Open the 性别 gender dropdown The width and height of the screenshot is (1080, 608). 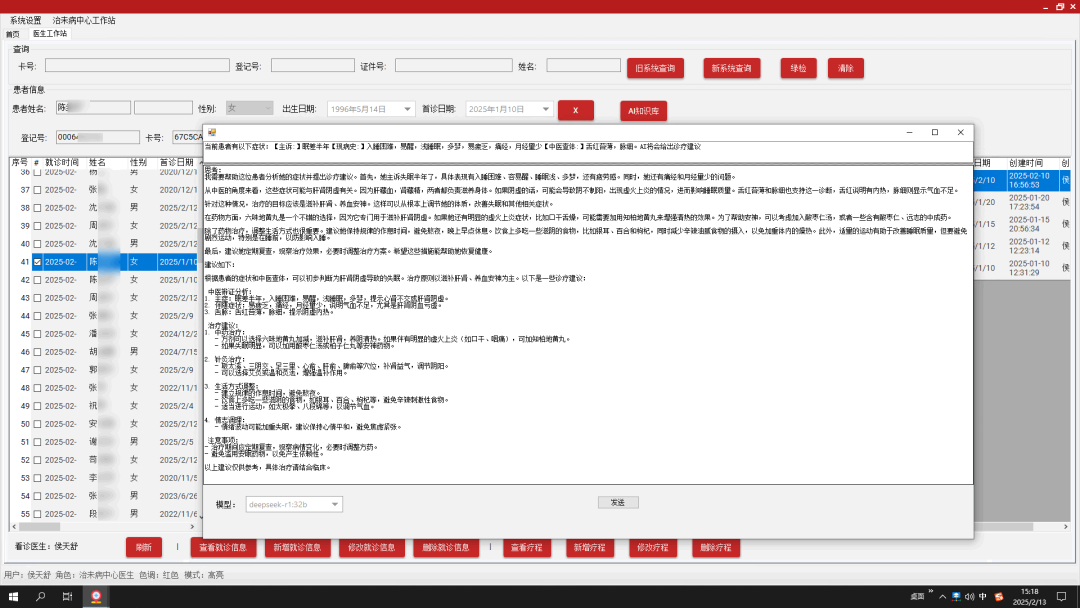point(265,109)
